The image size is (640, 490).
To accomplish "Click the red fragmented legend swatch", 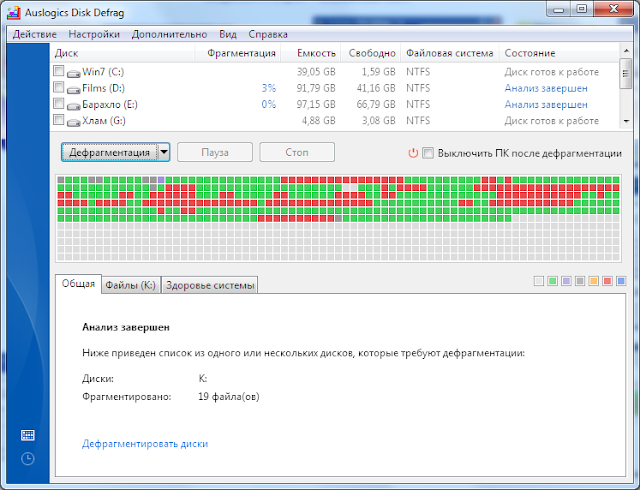I will click(607, 281).
